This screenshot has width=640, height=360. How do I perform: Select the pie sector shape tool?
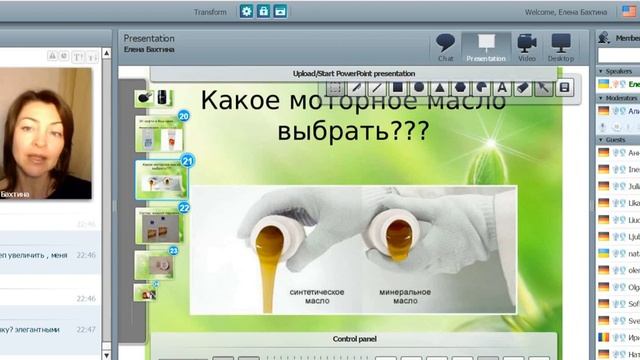481,87
